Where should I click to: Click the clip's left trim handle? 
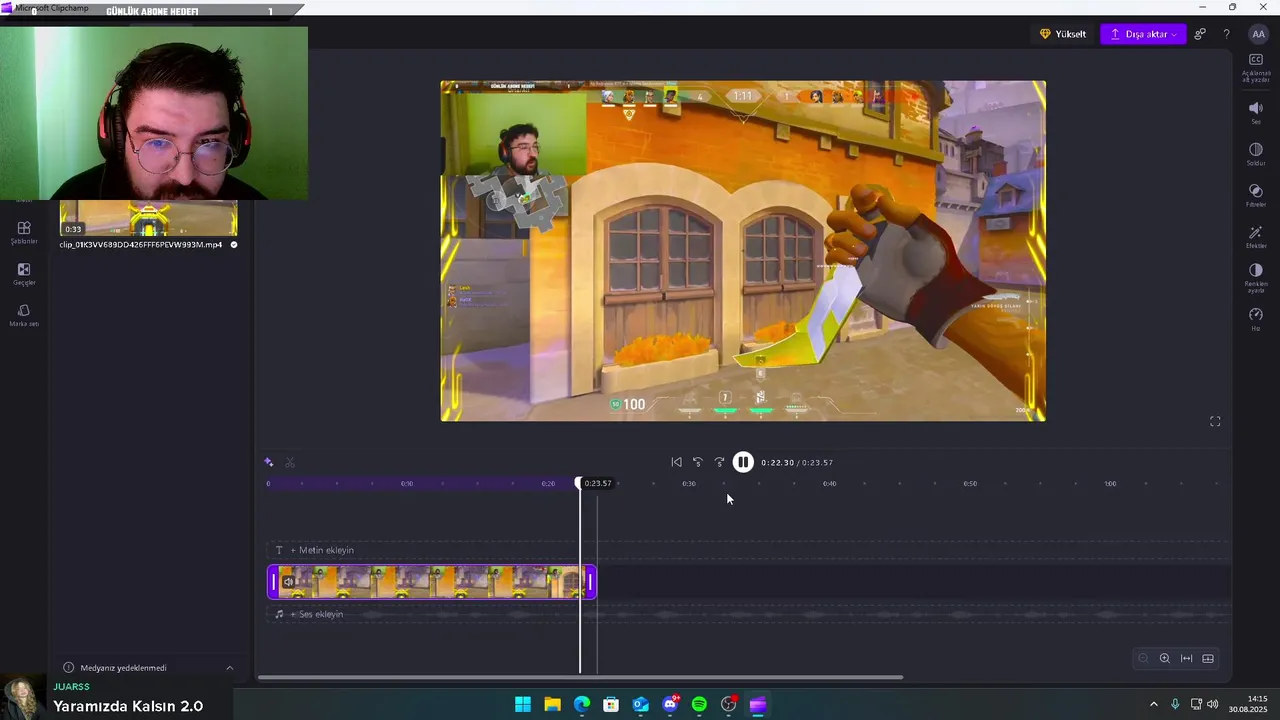[273, 582]
